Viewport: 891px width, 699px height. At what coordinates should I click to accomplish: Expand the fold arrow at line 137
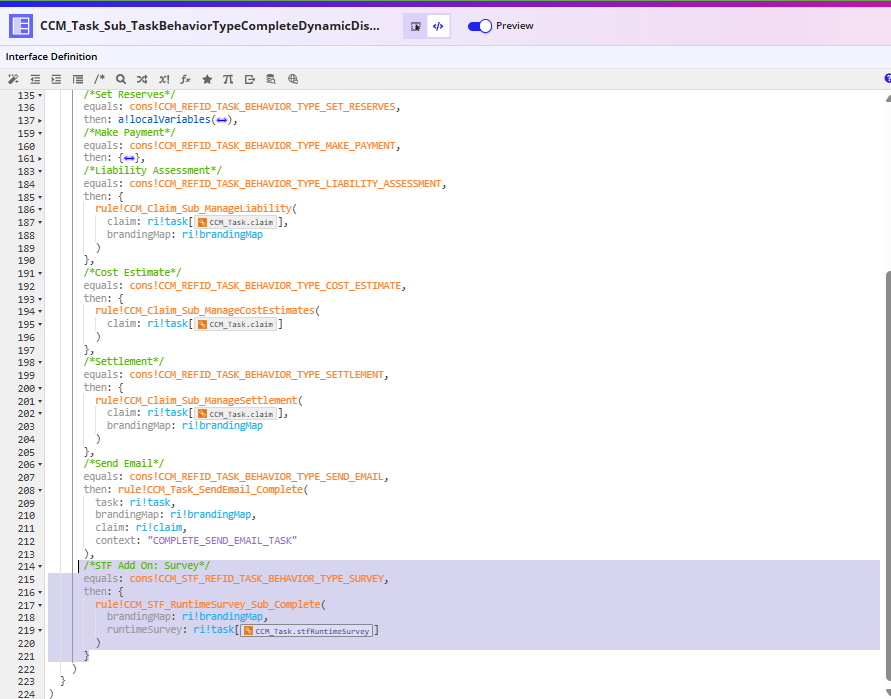tap(40, 120)
